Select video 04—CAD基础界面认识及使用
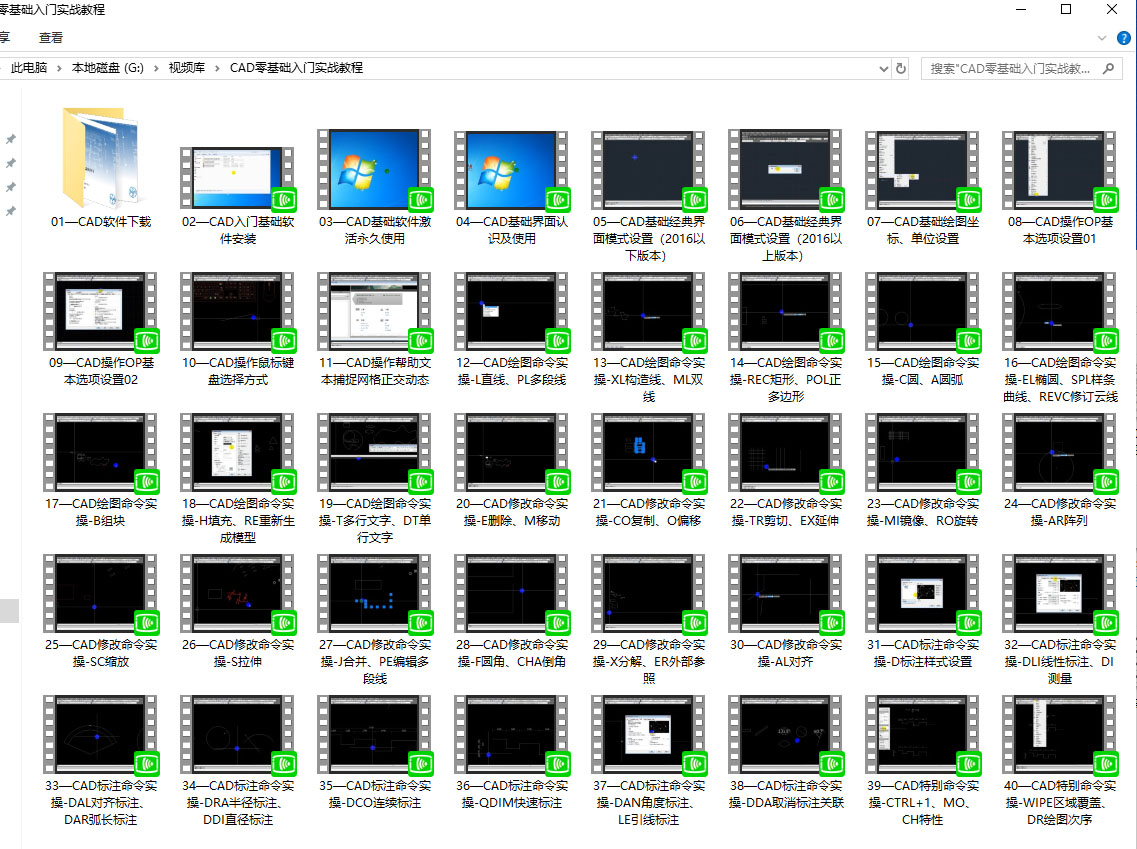 [x=511, y=170]
